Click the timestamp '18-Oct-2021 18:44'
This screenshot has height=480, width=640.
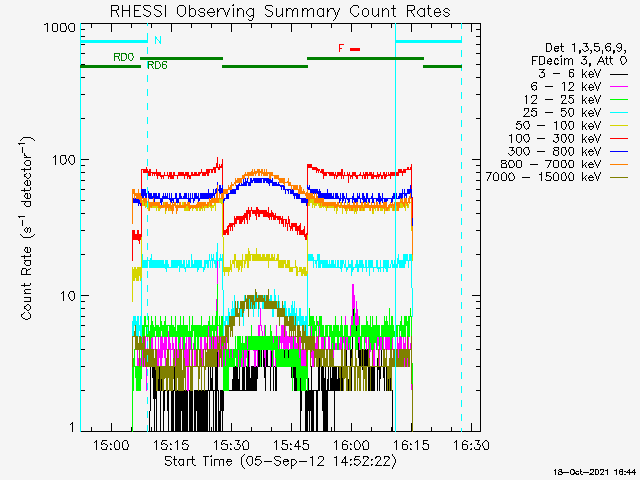tap(595, 472)
